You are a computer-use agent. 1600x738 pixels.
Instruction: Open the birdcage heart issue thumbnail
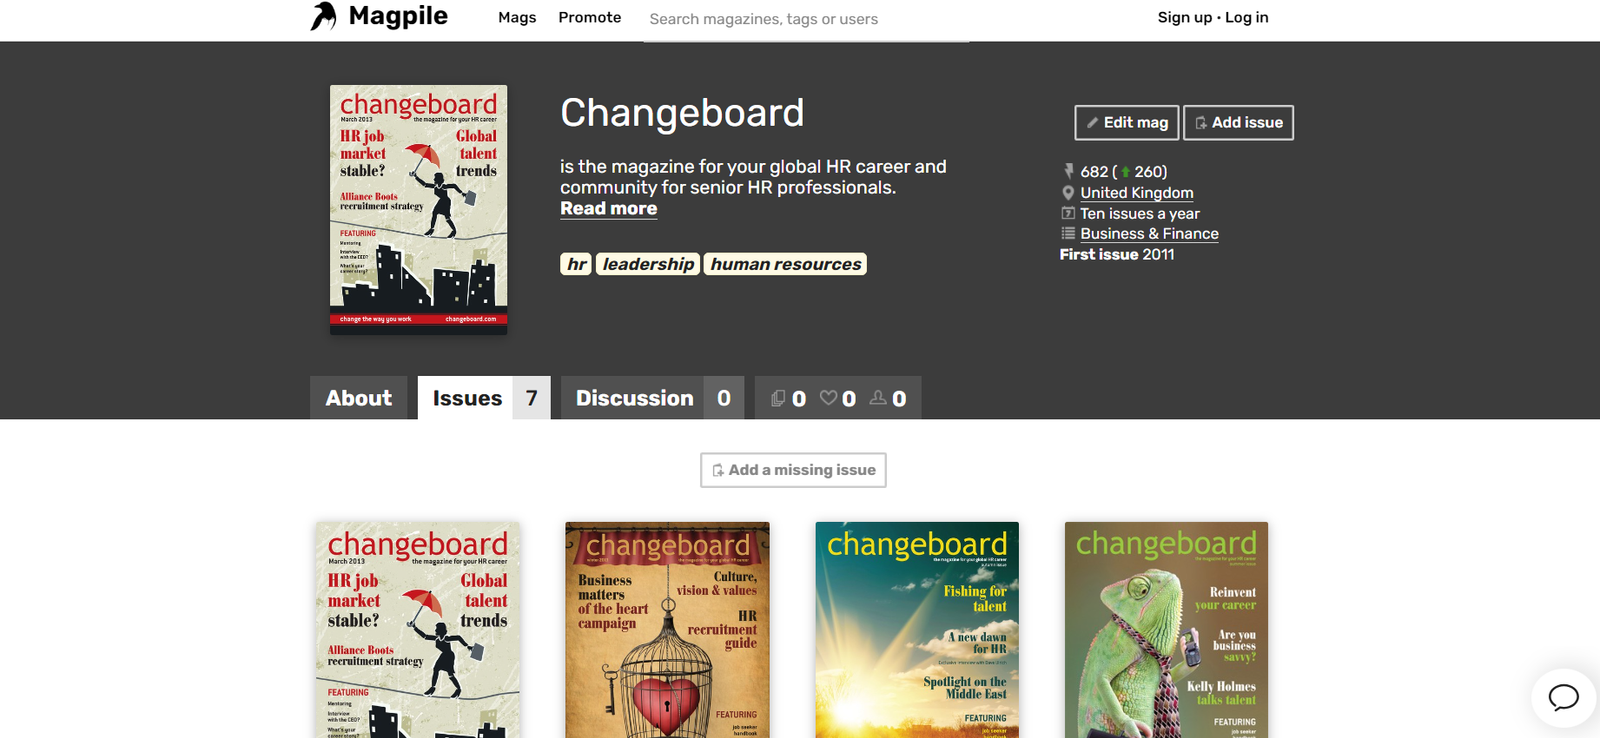click(667, 630)
